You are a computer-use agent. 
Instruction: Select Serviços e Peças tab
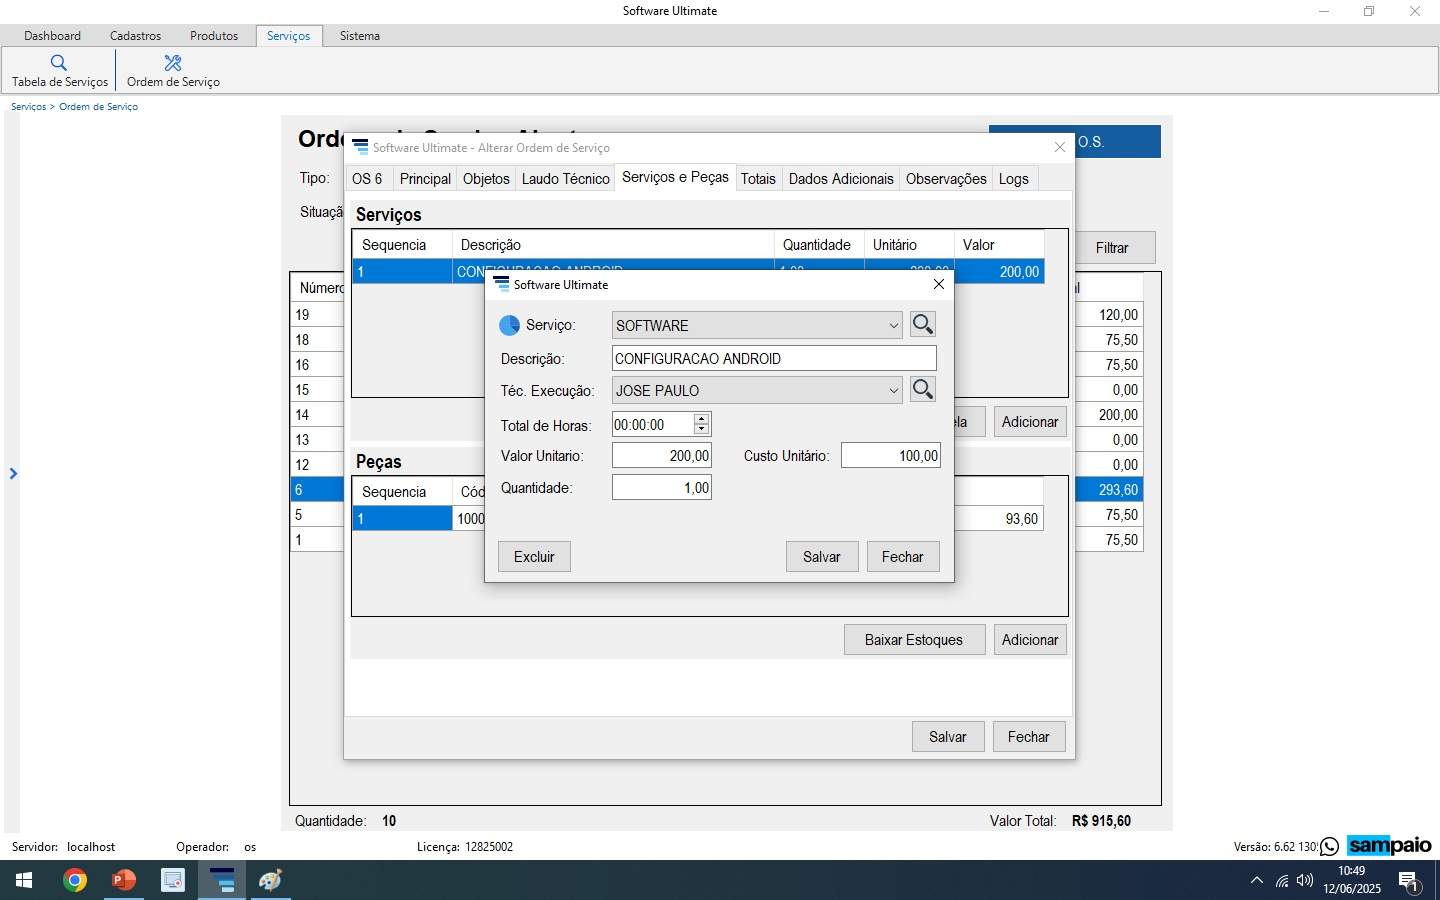click(675, 177)
